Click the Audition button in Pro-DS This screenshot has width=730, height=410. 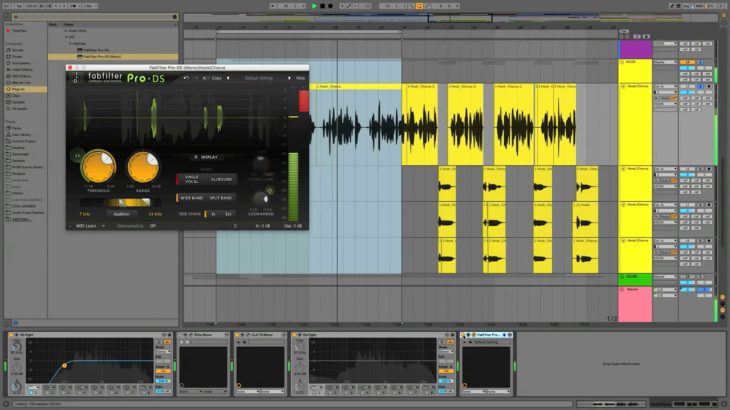tap(122, 214)
